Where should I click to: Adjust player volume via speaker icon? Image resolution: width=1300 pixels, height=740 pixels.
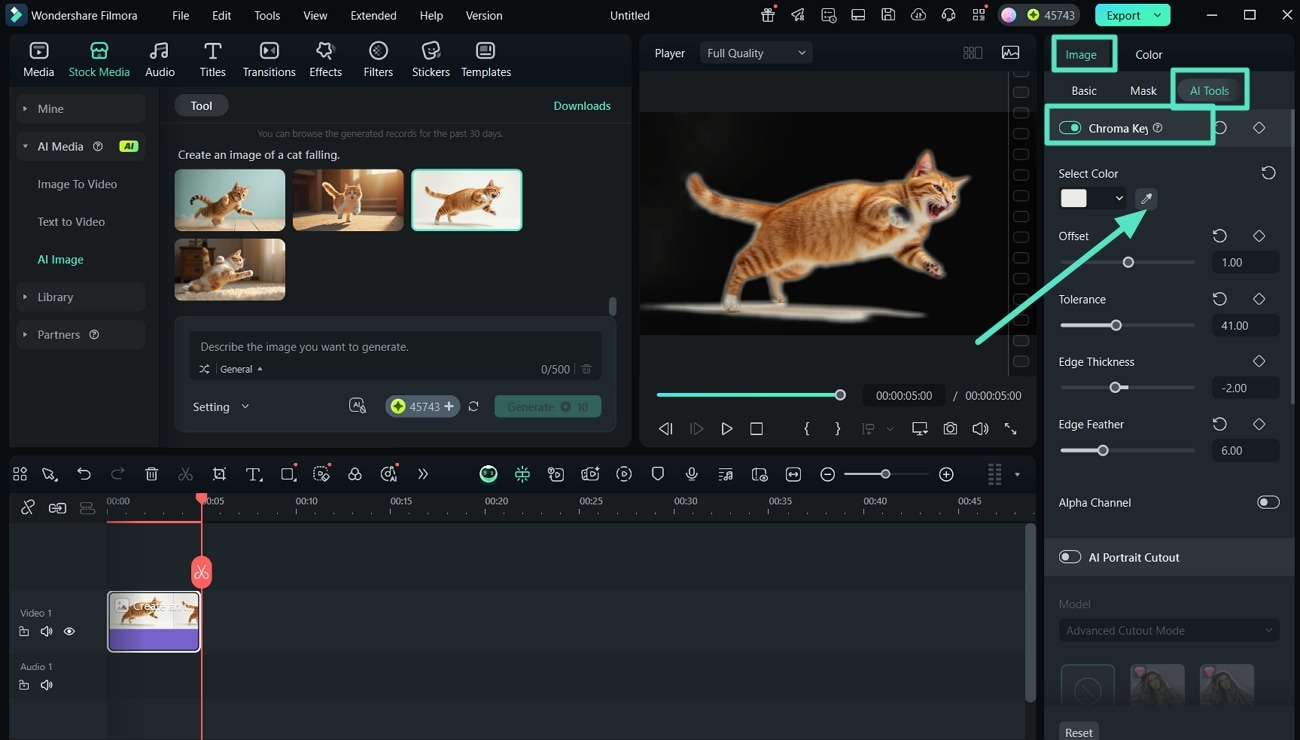click(980, 428)
